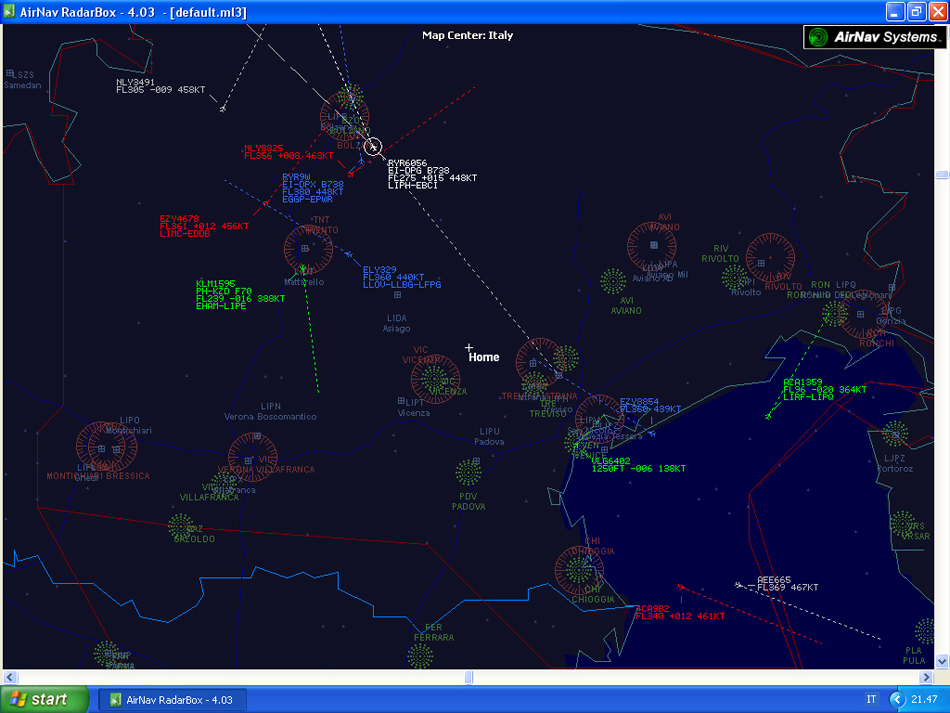
Task: Click the TNT Trento VOR compass rose
Action: tap(308, 249)
